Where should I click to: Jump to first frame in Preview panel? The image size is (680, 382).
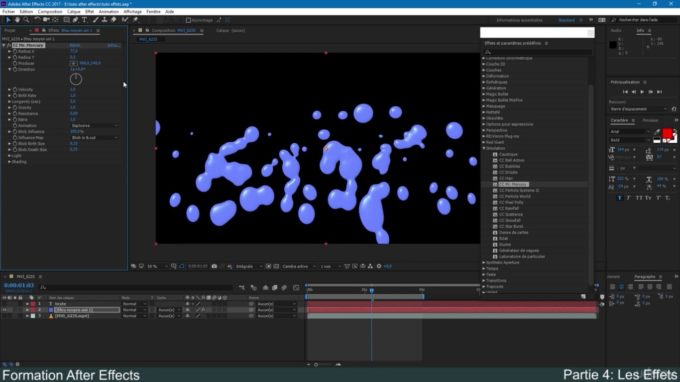pos(625,92)
